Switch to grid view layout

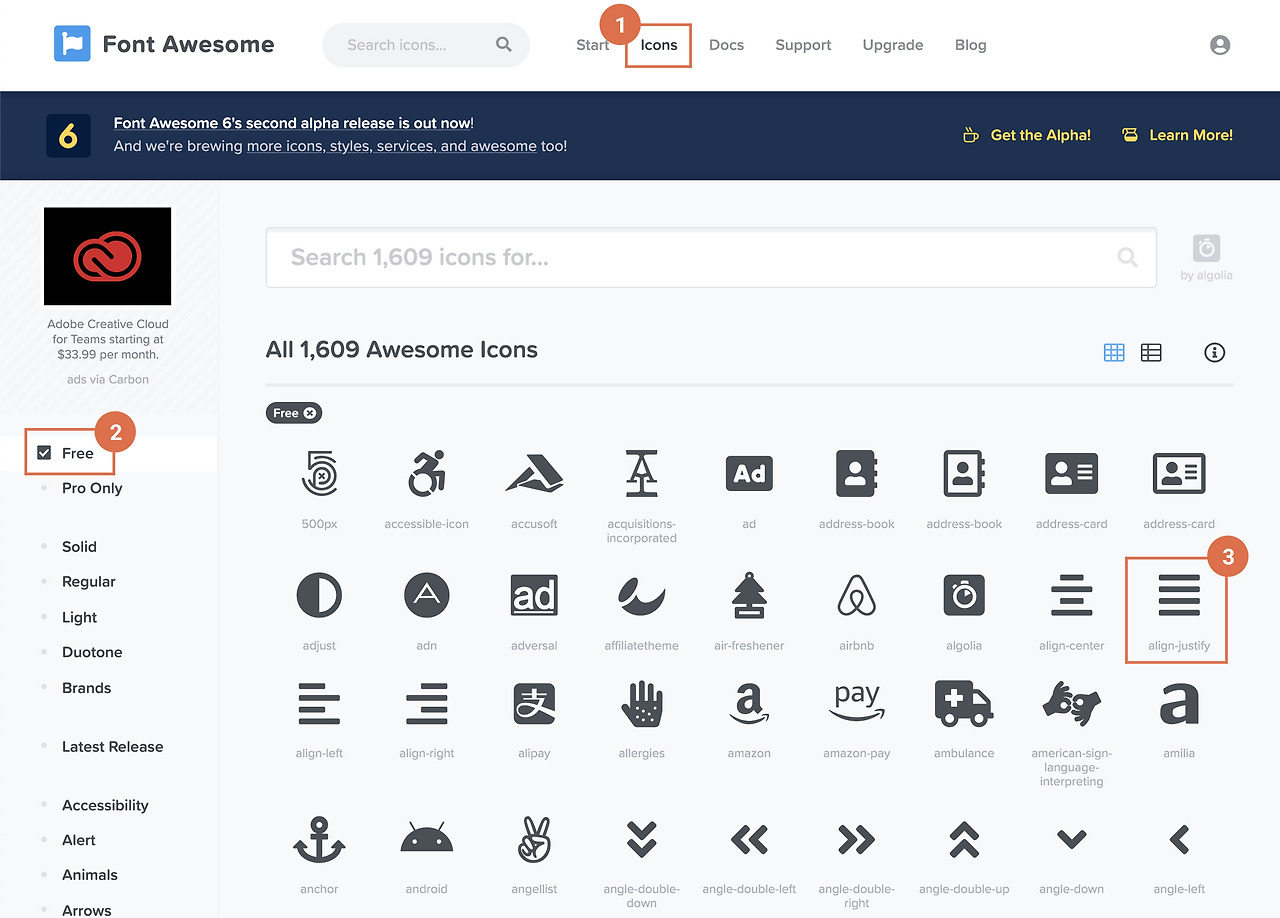[1114, 352]
